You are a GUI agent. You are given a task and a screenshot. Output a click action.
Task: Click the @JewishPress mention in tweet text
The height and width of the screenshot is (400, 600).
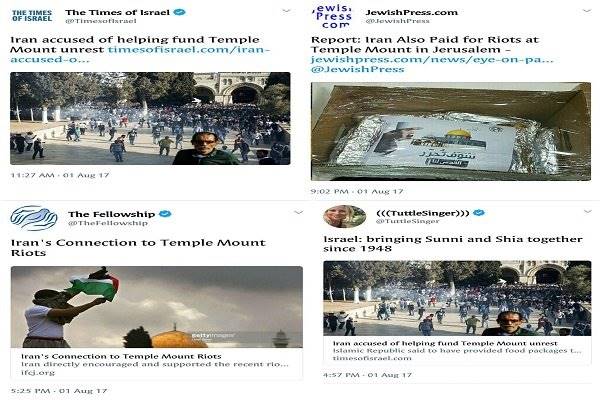(x=357, y=69)
